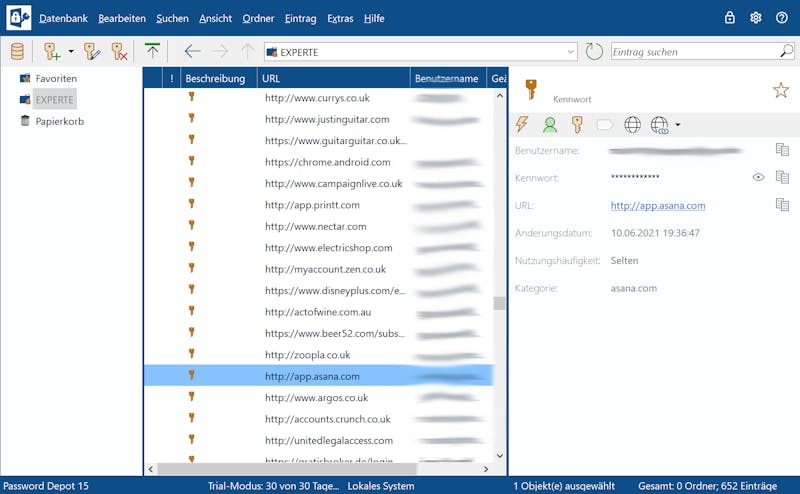Screen dimensions: 800x494
Task: Navigate back with the left arrow
Action: click(192, 51)
